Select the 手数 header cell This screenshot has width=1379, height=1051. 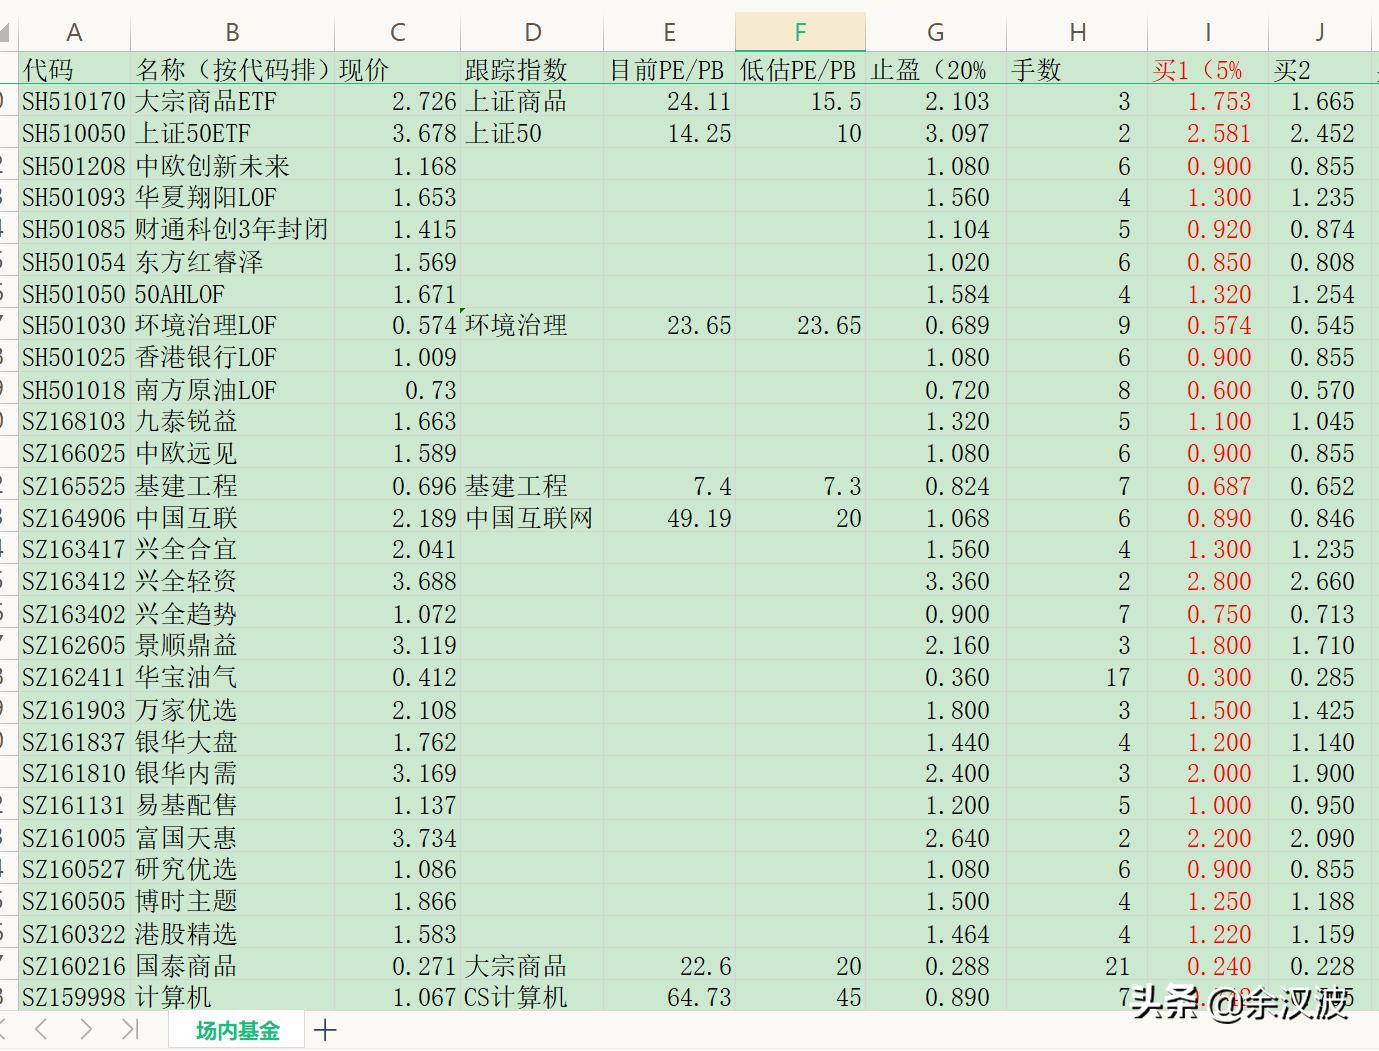[x=1040, y=69]
